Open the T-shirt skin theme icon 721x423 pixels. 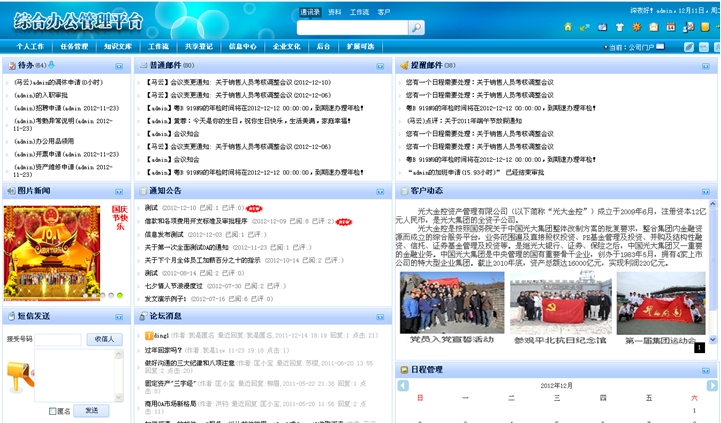[x=619, y=28]
